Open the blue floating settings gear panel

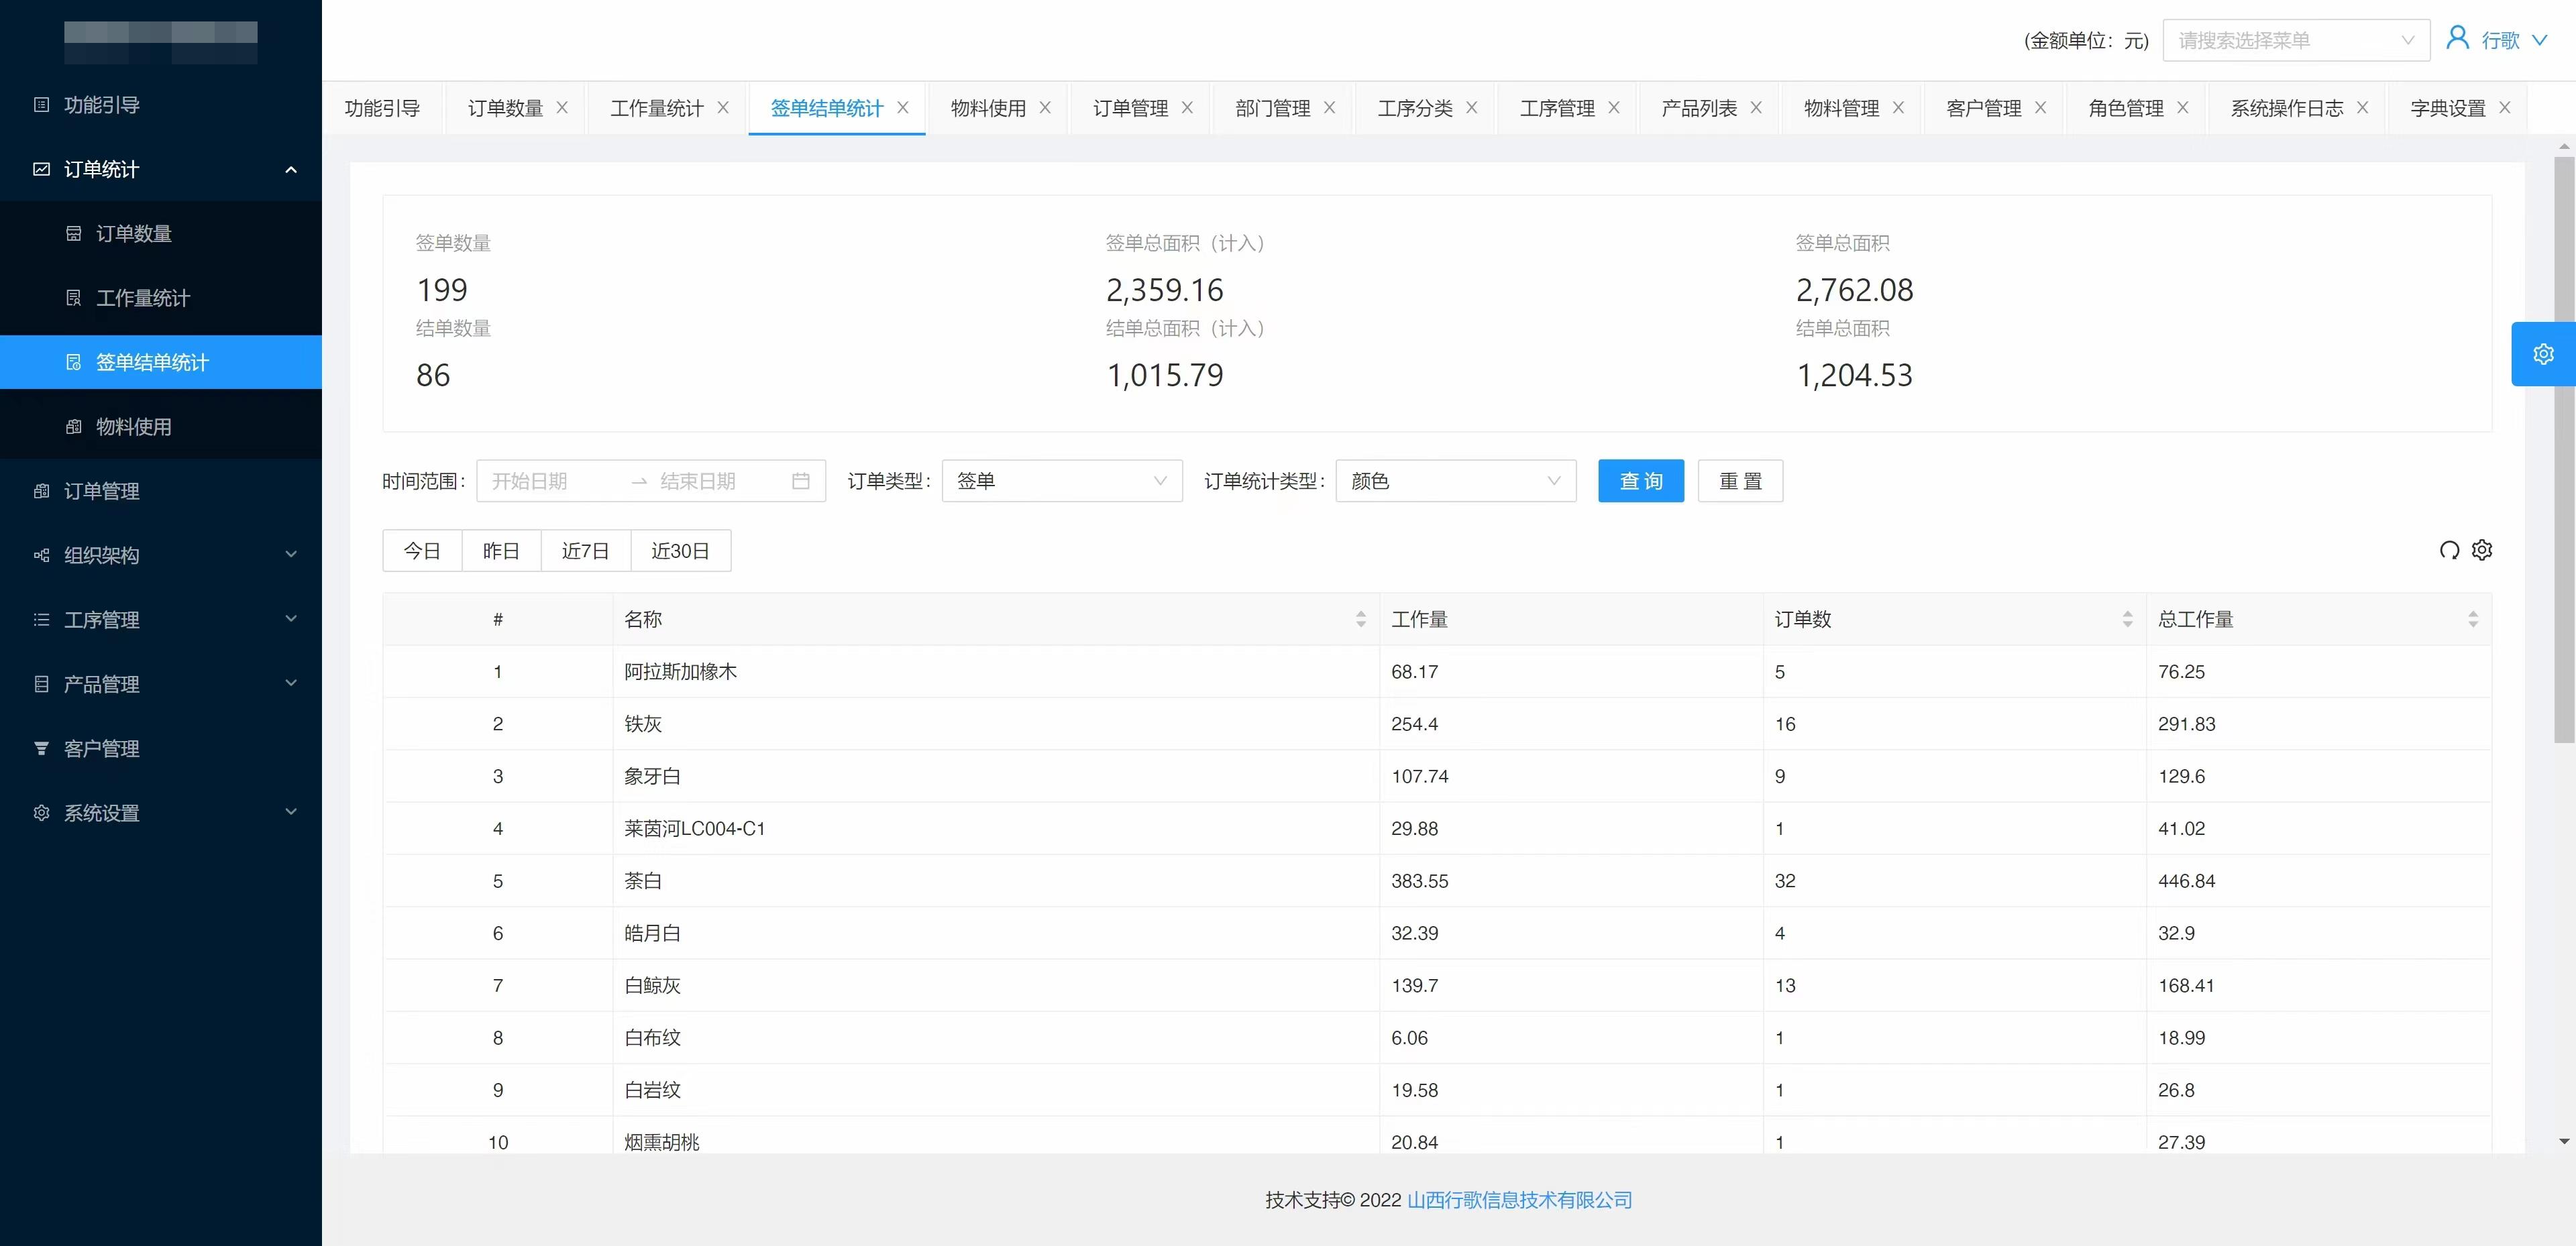tap(2543, 354)
